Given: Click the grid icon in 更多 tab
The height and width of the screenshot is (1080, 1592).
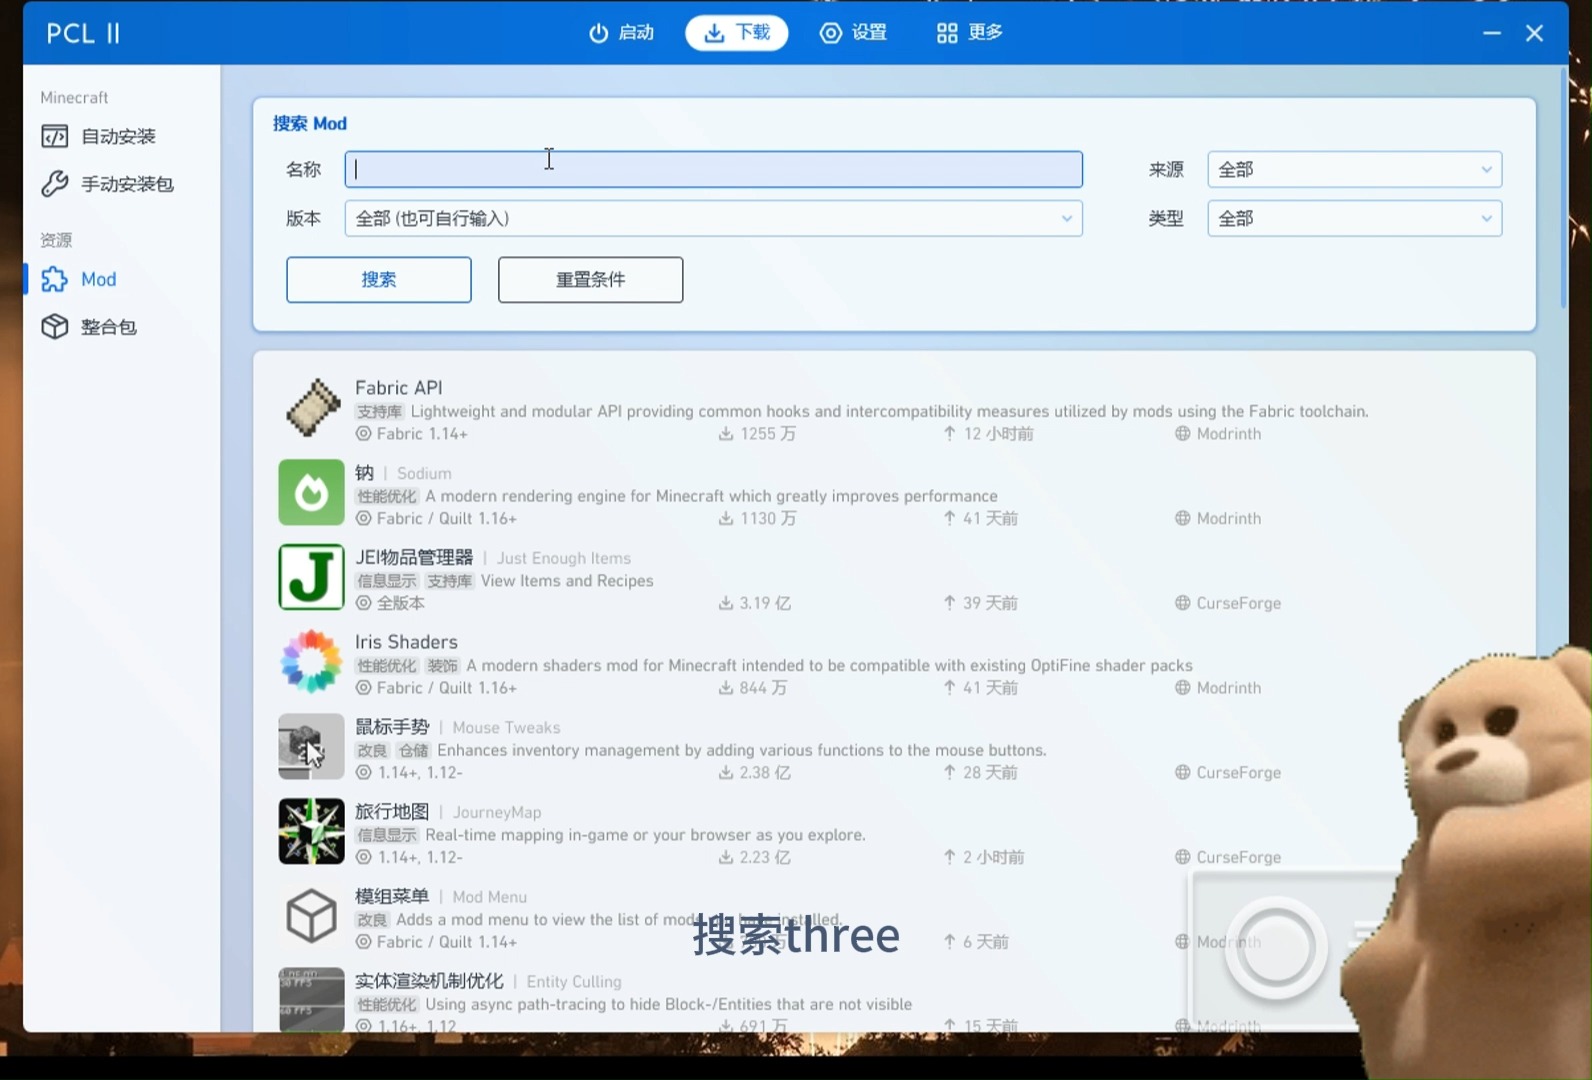Looking at the screenshot, I should point(947,33).
